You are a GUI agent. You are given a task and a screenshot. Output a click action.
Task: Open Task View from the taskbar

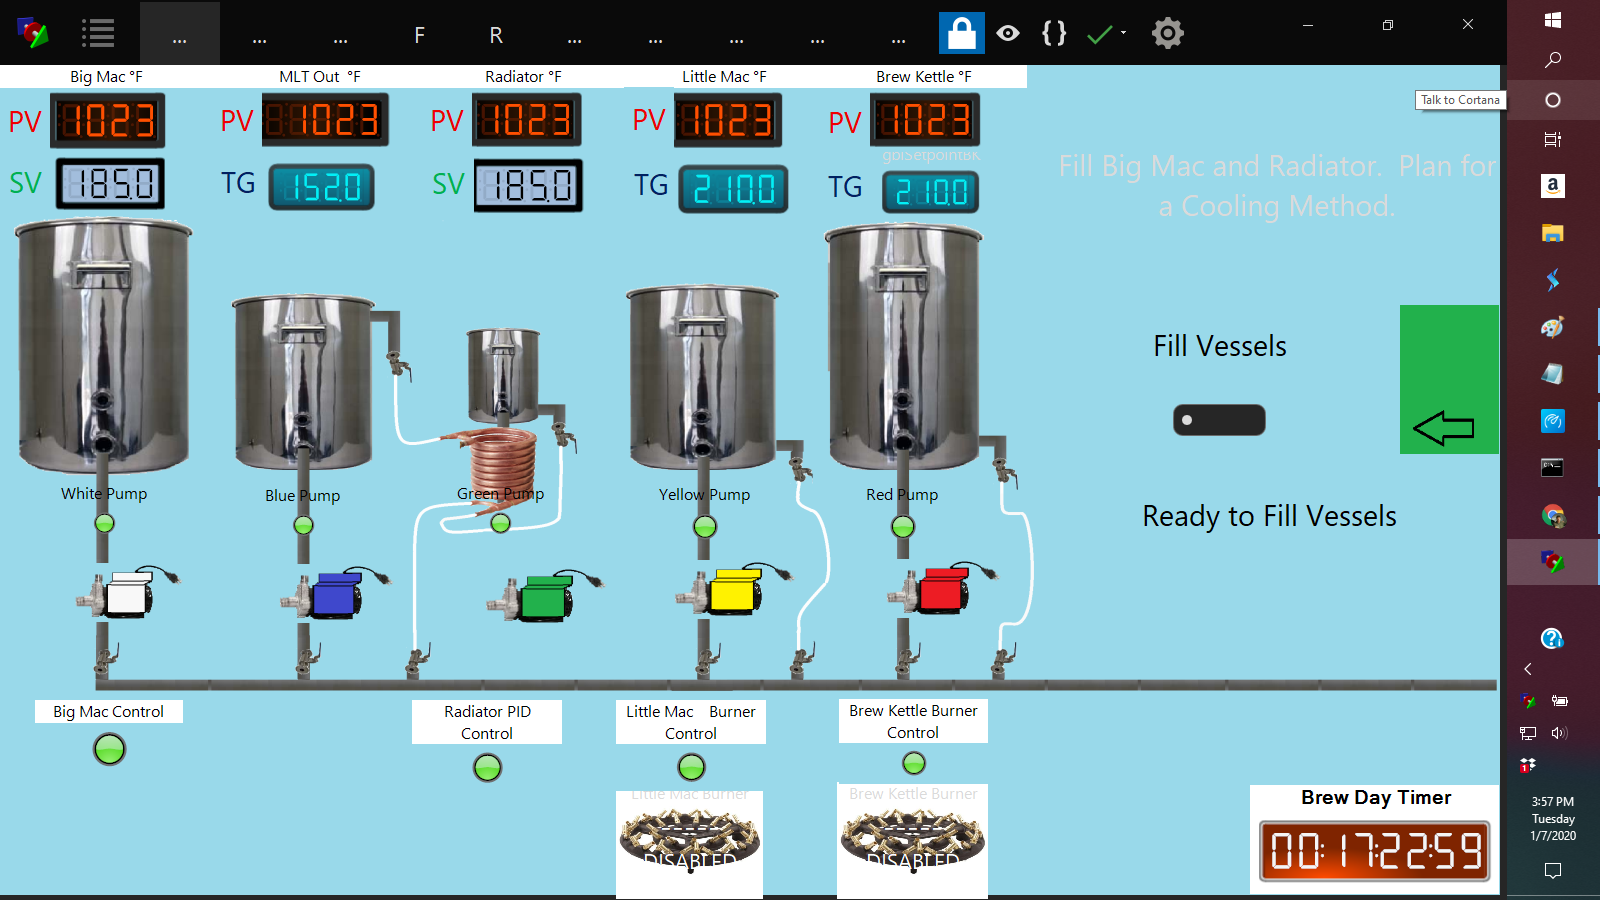click(1553, 140)
